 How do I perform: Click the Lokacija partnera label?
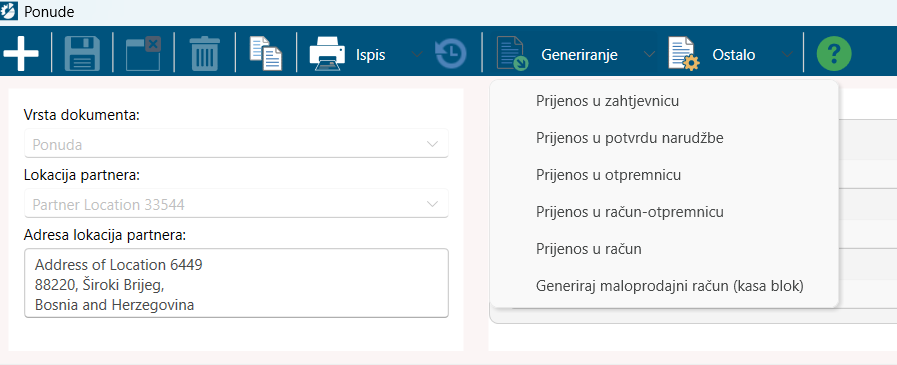pyautogui.click(x=82, y=175)
